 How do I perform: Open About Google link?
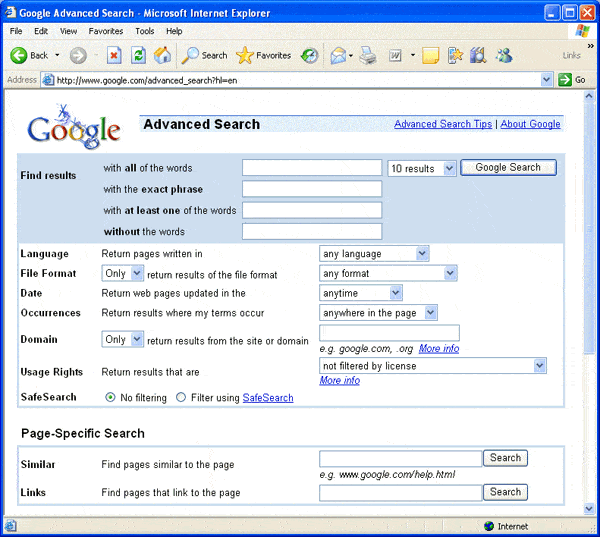[x=530, y=124]
